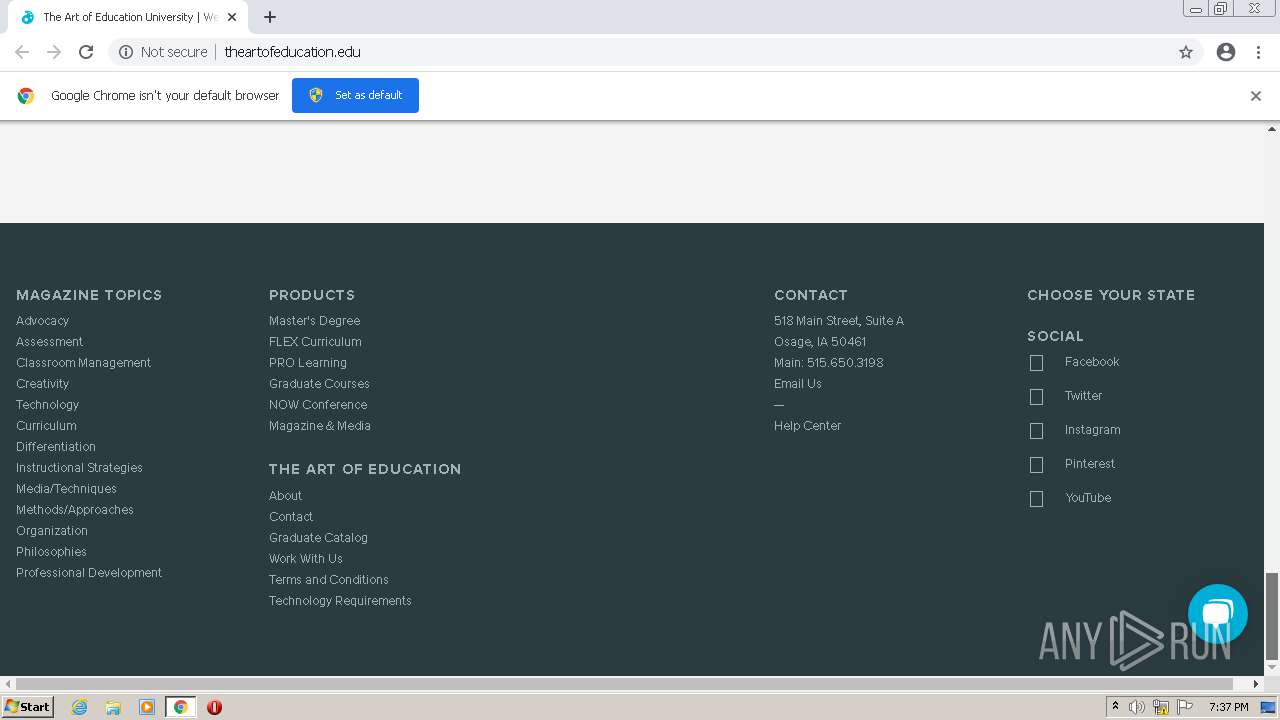Open Instructional Strategies link
Viewport: 1280px width, 720px height.
tap(79, 468)
